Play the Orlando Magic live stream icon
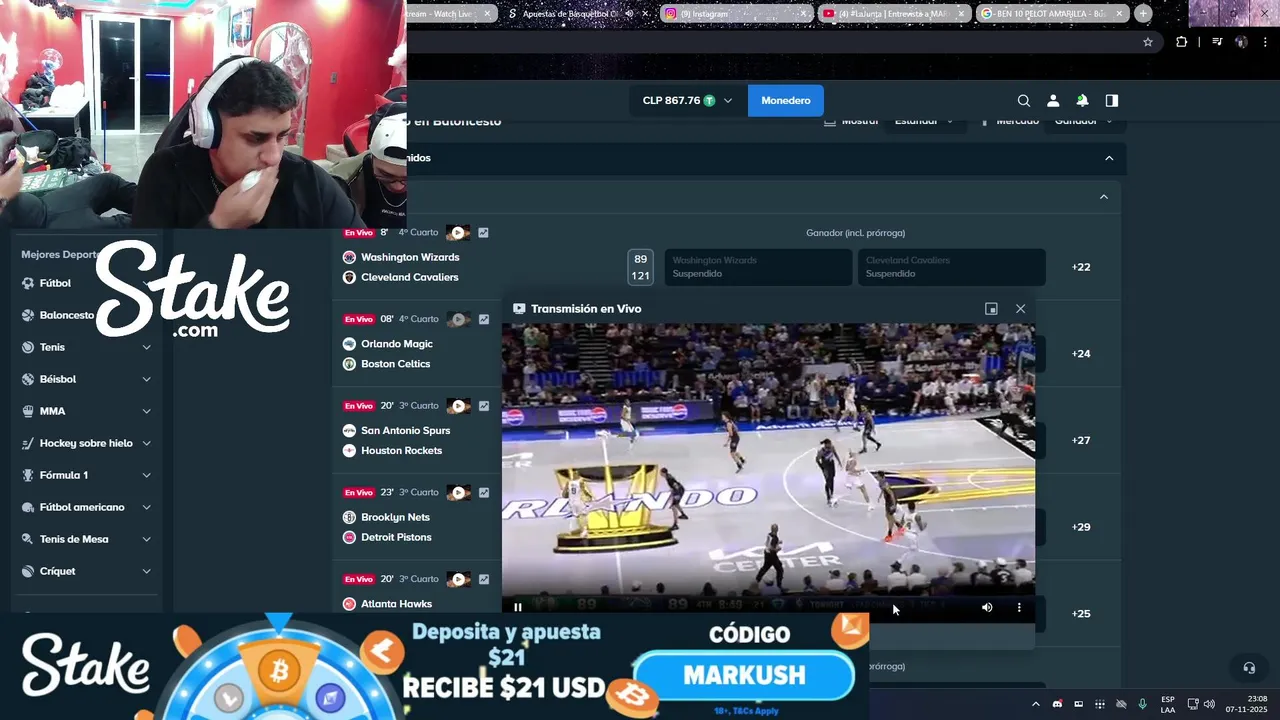Viewport: 1280px width, 720px height. 458,319
